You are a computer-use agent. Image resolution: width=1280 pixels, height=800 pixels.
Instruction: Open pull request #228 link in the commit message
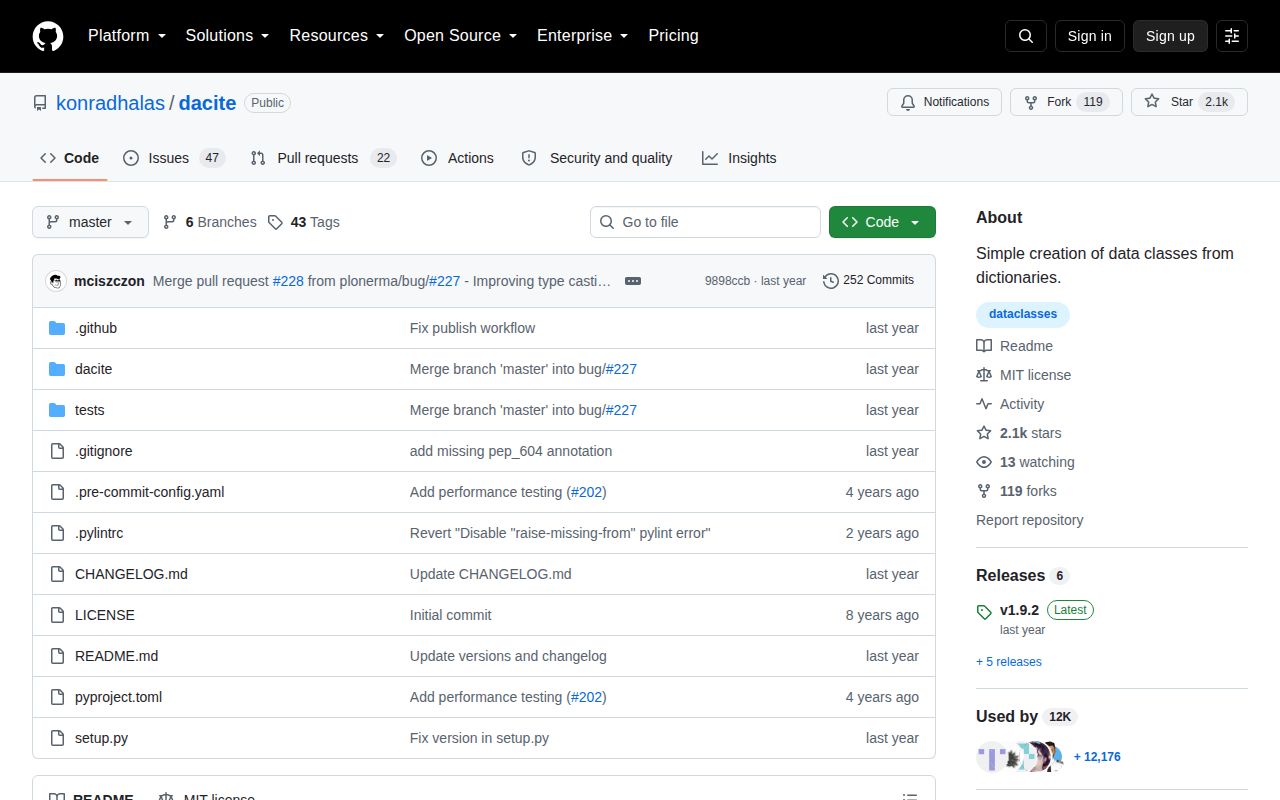click(x=288, y=281)
